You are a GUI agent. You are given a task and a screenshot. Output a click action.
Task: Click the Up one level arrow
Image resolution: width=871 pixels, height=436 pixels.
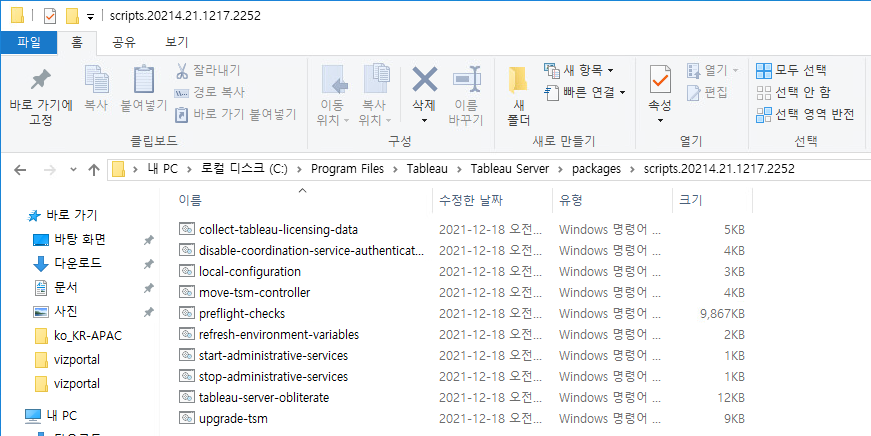pos(94,169)
